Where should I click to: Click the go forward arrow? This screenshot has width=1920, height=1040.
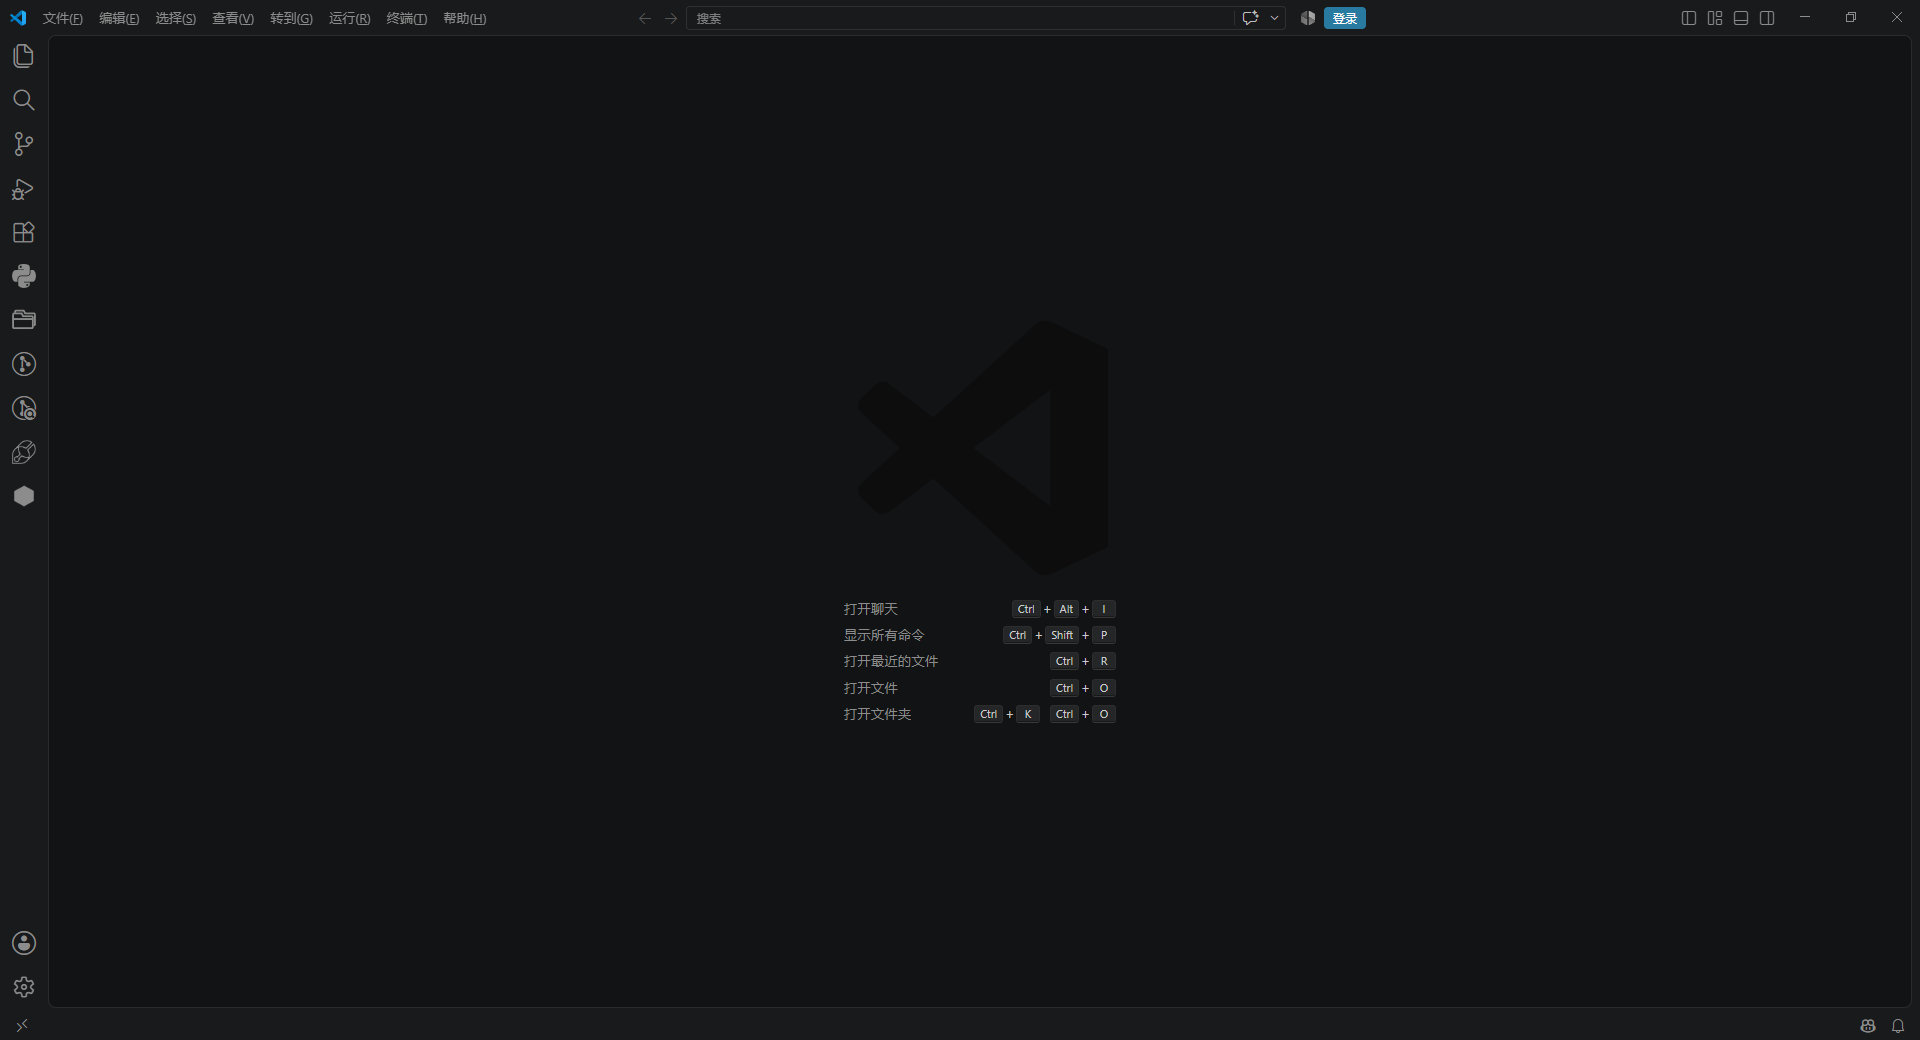coord(671,18)
